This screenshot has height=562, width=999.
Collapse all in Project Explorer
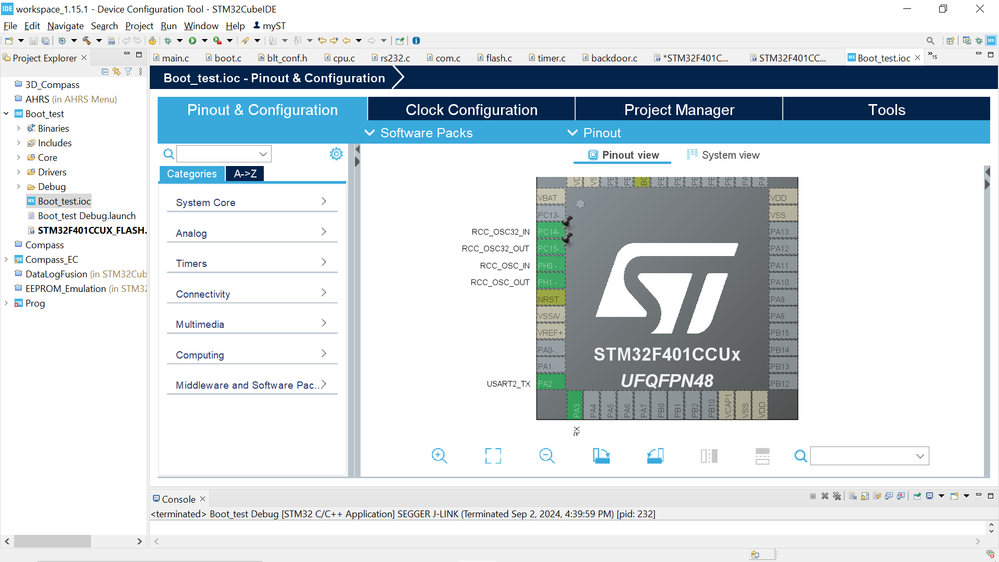pyautogui.click(x=105, y=71)
